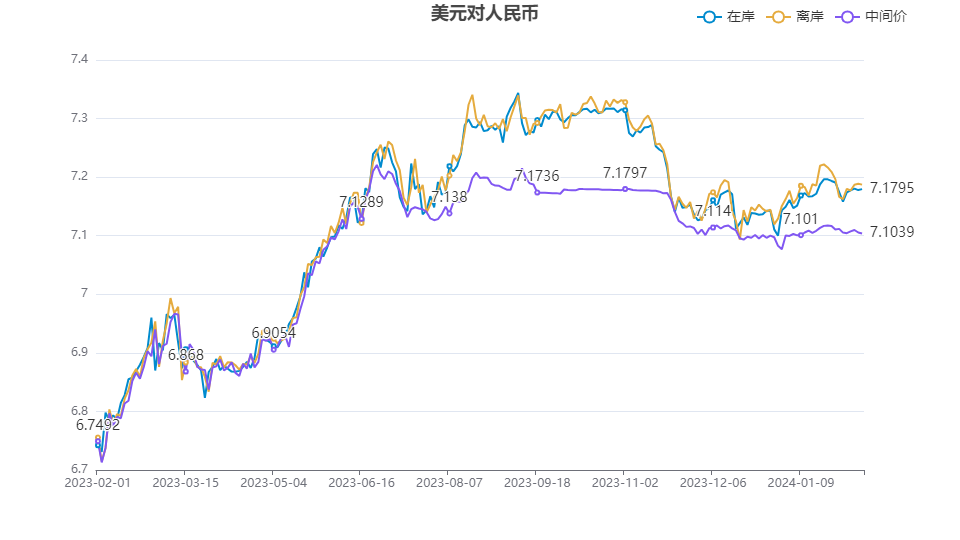Screen dimensions: 960x540
Task: Select the 7.101 data label
Action: pyautogui.click(x=800, y=219)
